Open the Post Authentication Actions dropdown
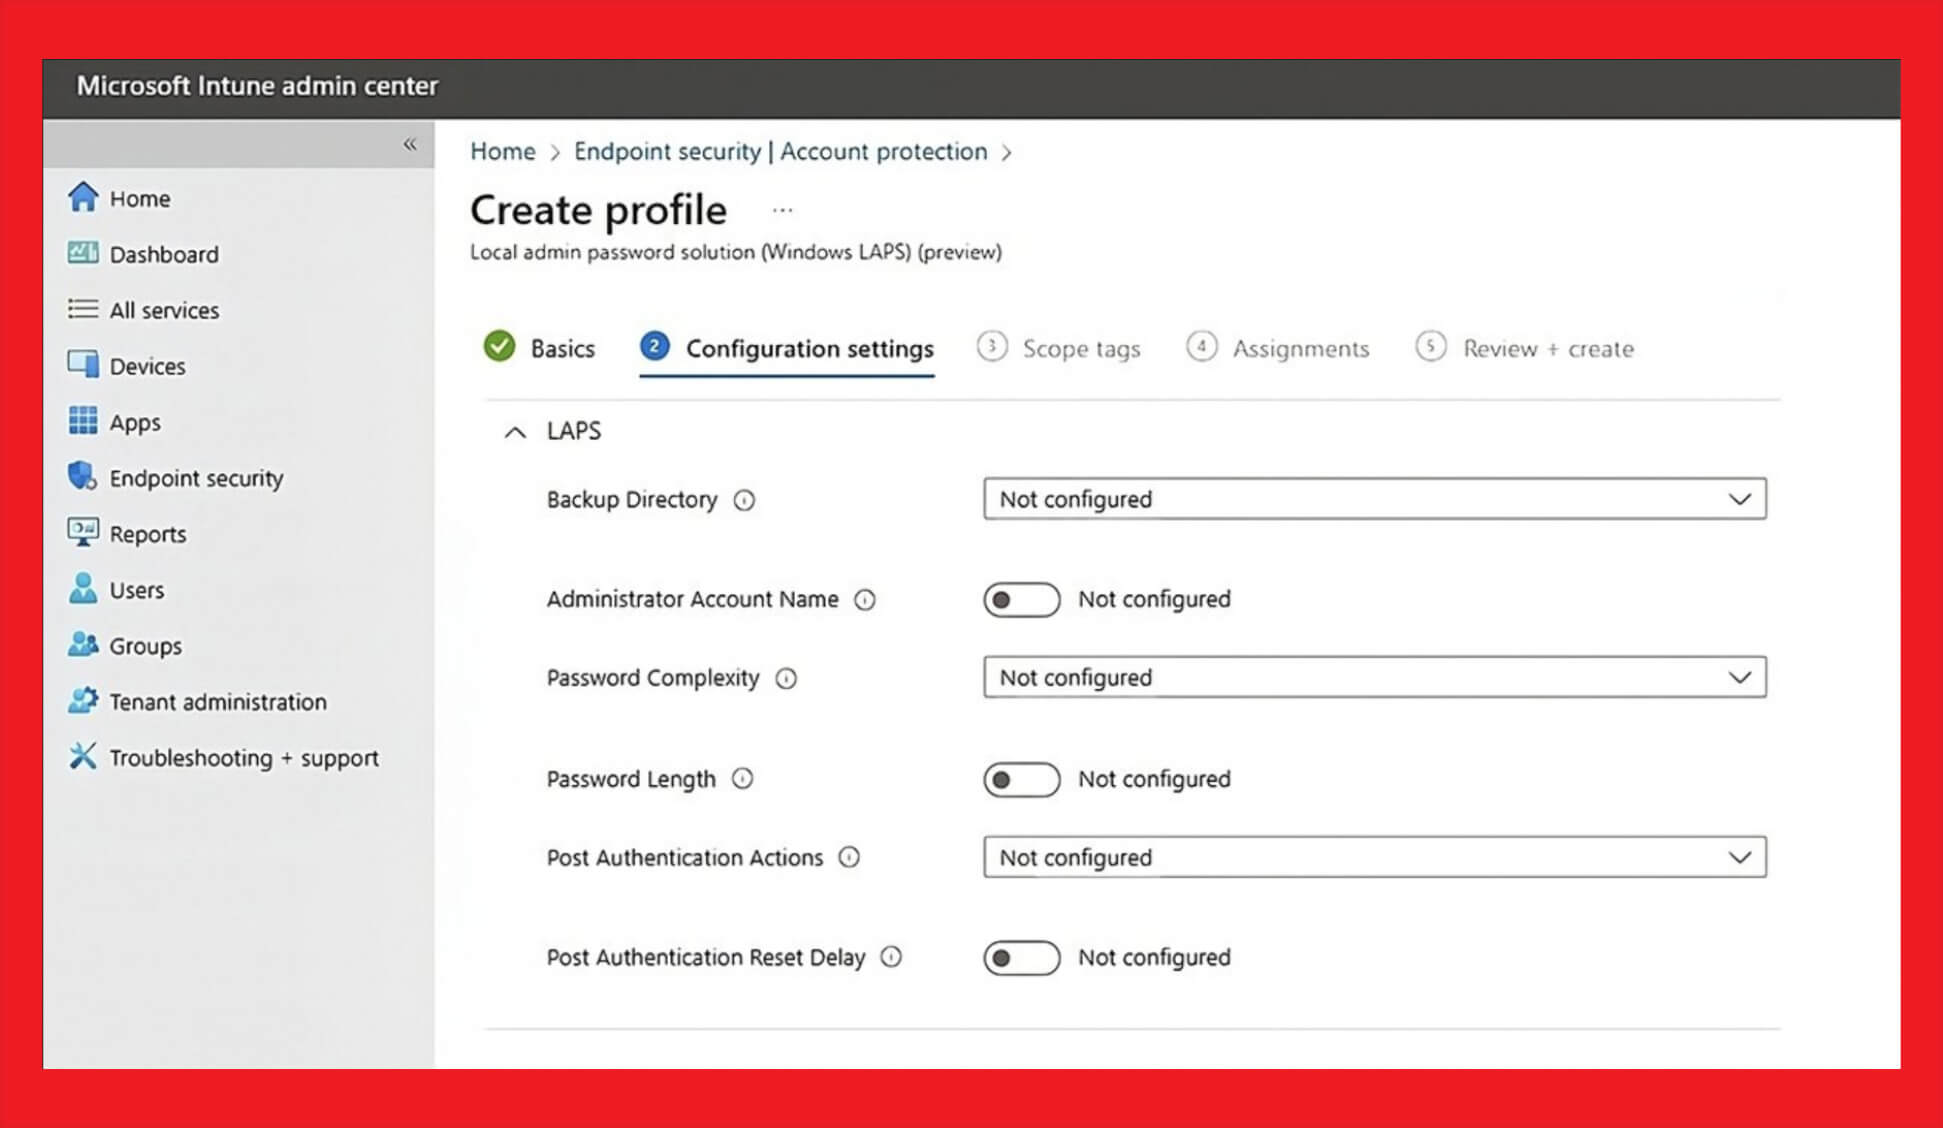 pos(1375,857)
